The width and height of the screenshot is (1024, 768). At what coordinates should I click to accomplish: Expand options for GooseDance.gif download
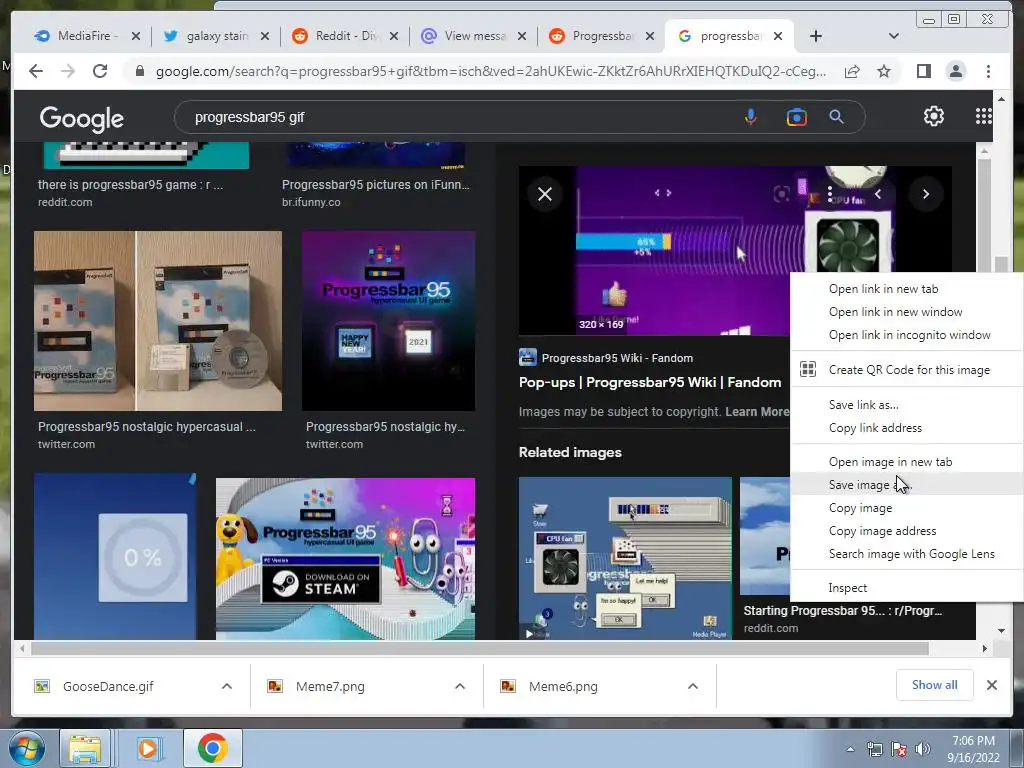[x=227, y=686]
